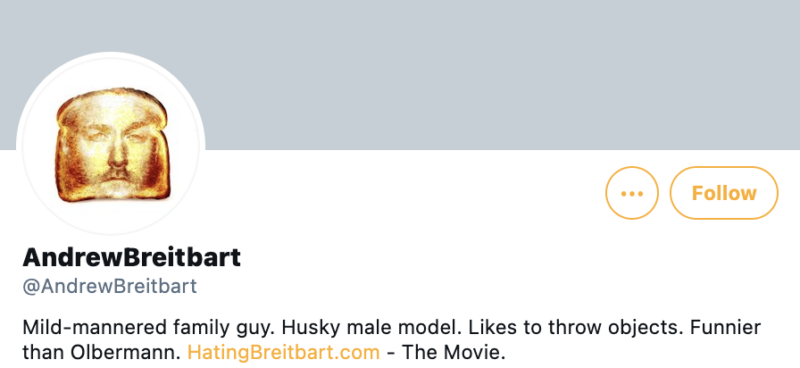Click the @AndrewBreitbart handle text
The image size is (800, 368).
point(110,286)
